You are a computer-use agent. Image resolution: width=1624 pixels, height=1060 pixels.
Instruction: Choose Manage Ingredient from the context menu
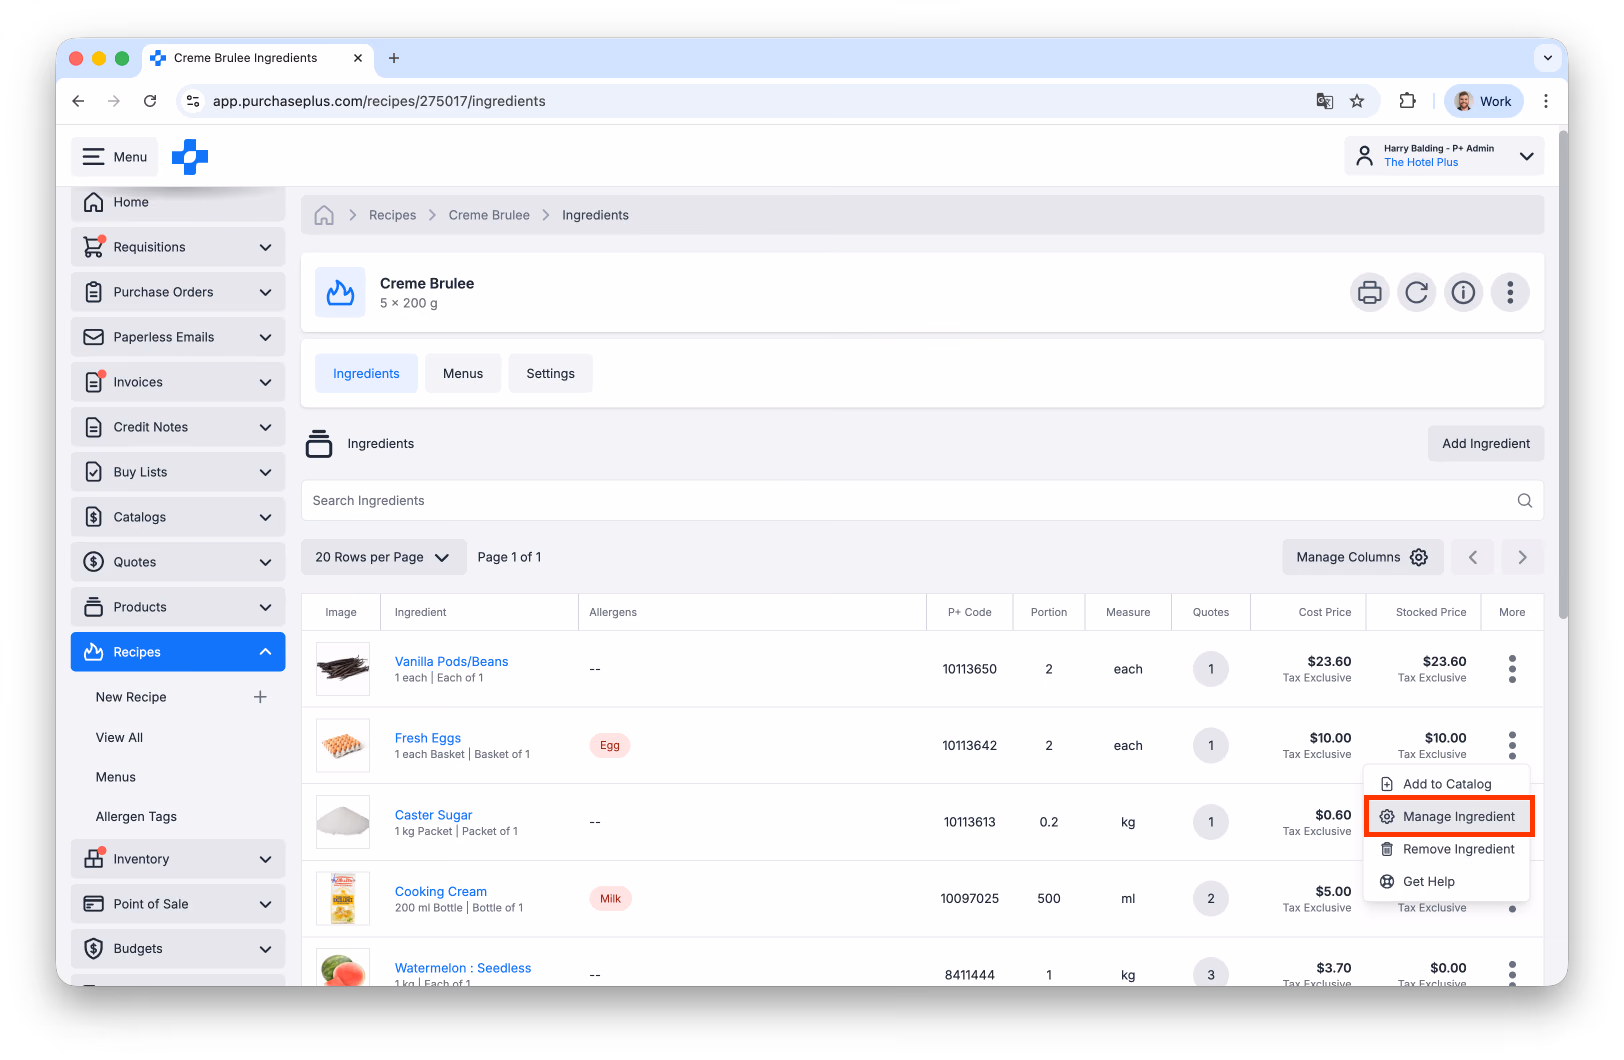[1449, 817]
